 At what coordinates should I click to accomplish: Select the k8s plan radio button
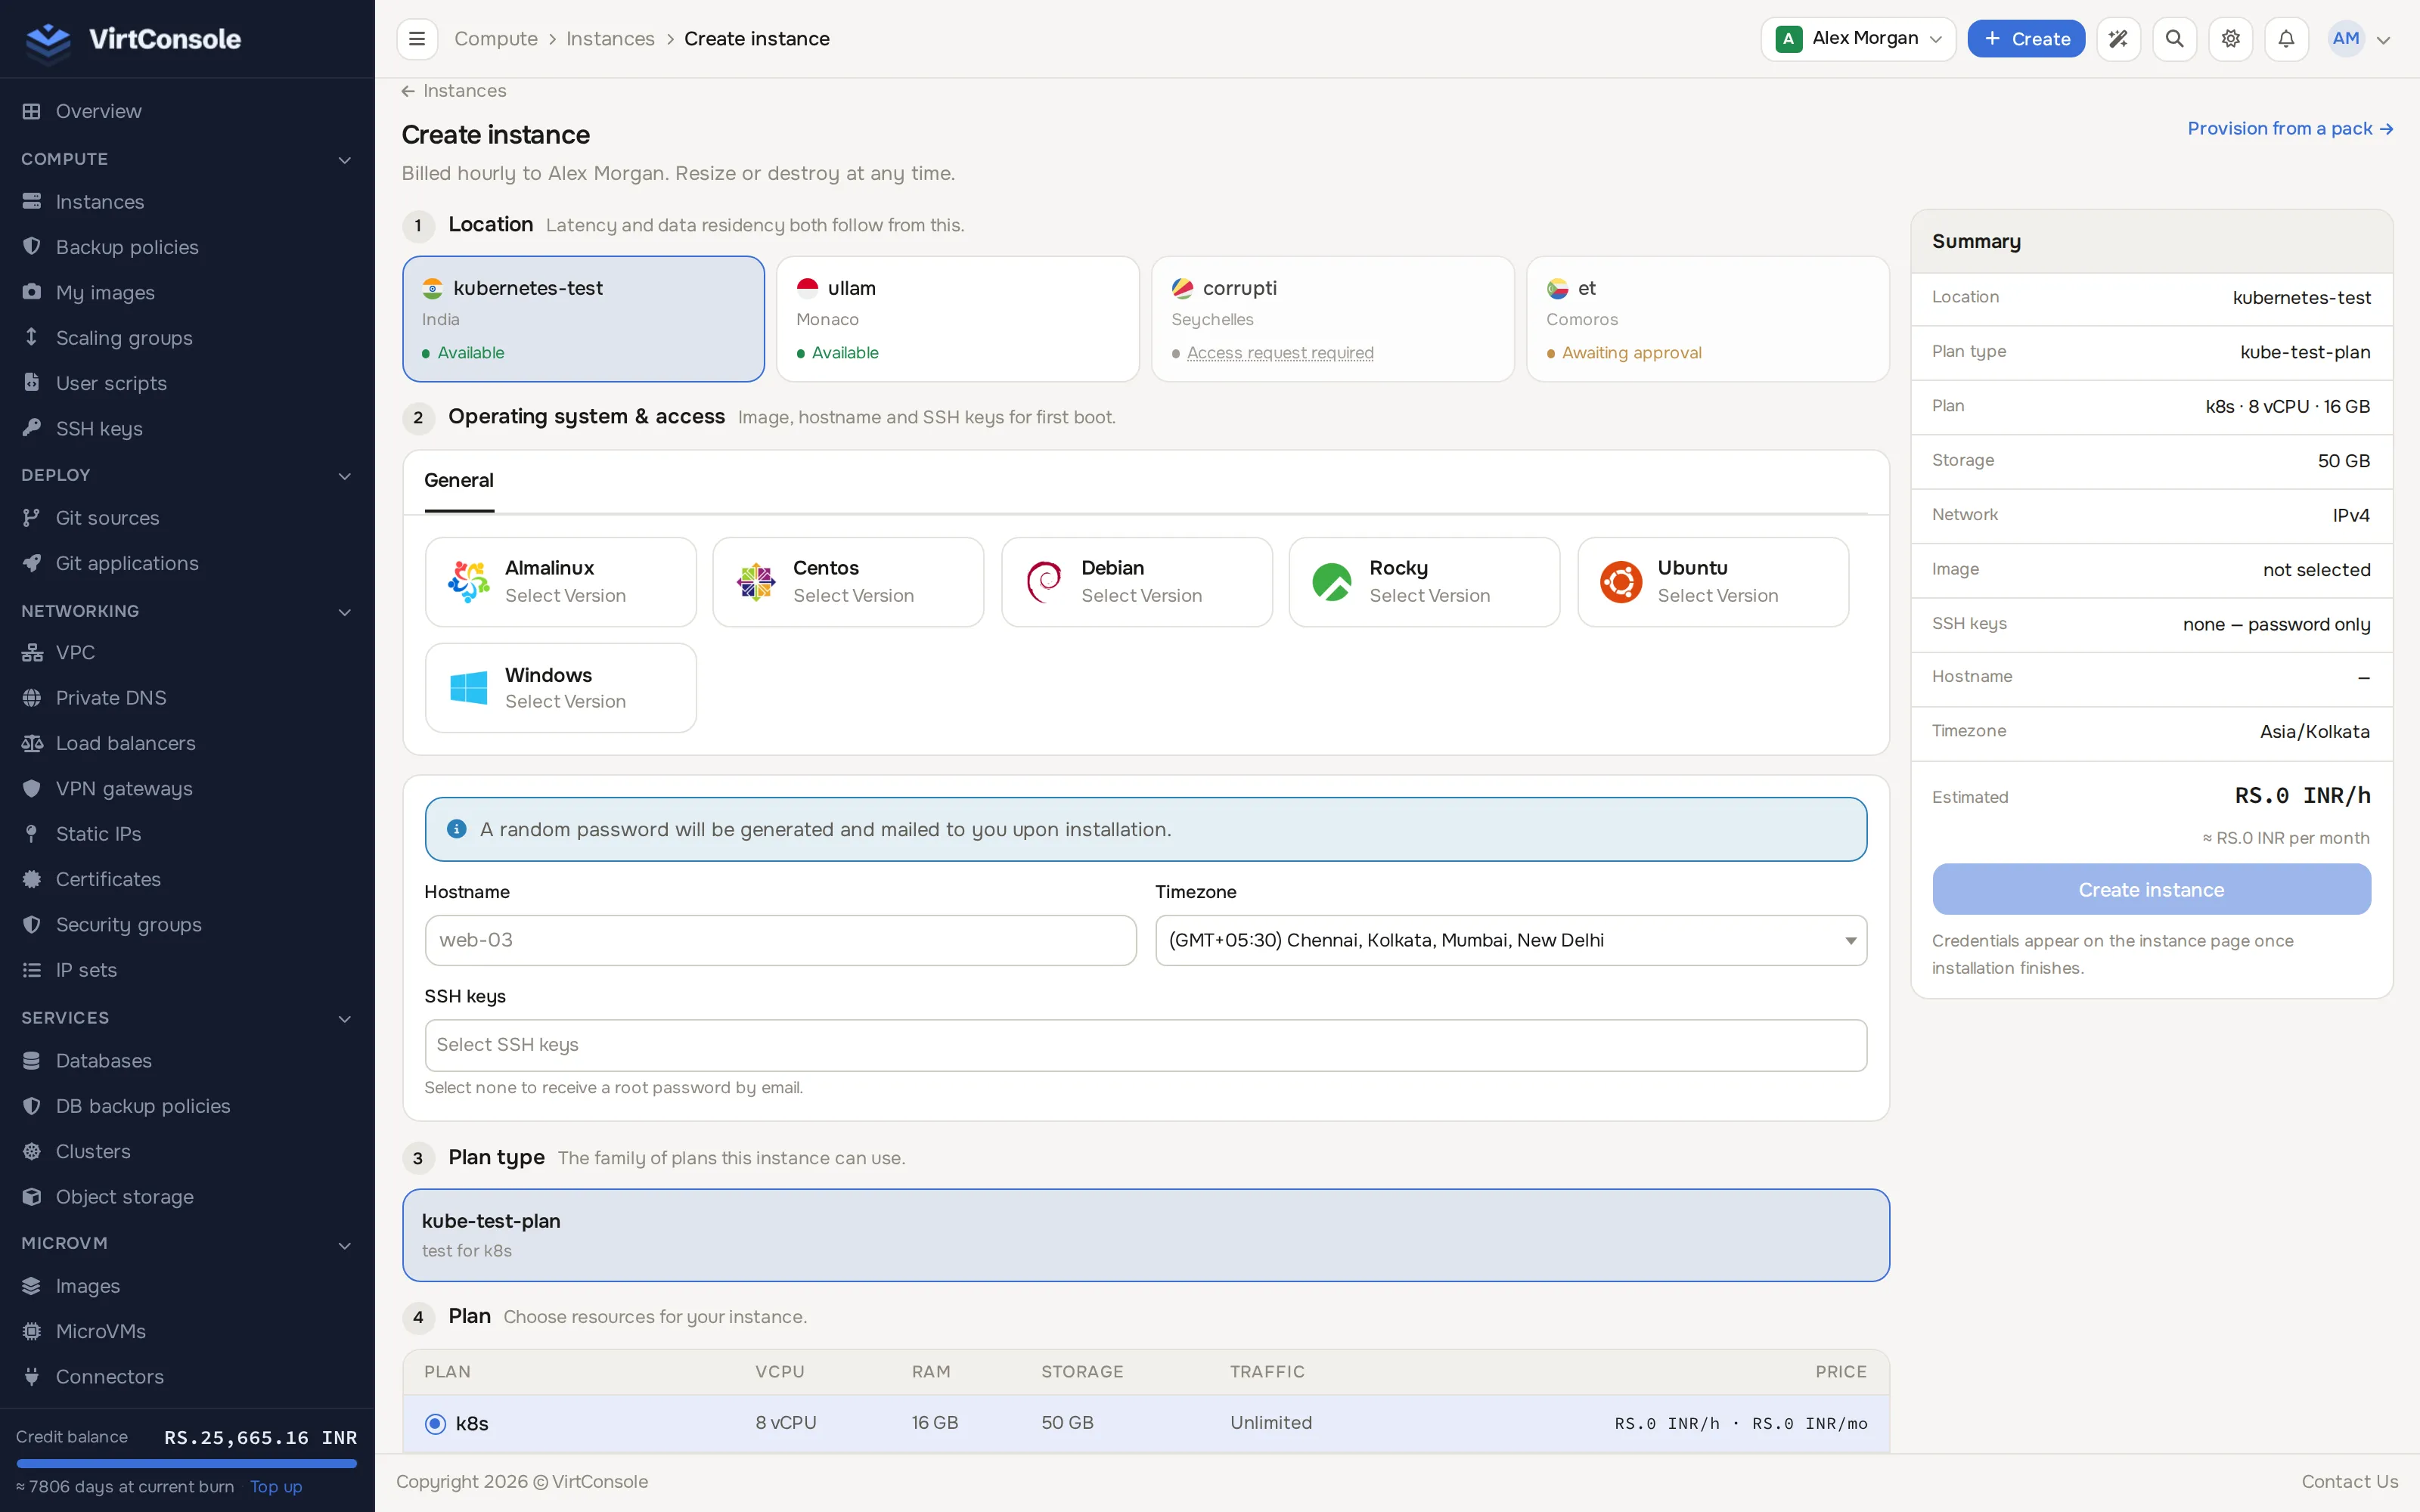tap(435, 1423)
